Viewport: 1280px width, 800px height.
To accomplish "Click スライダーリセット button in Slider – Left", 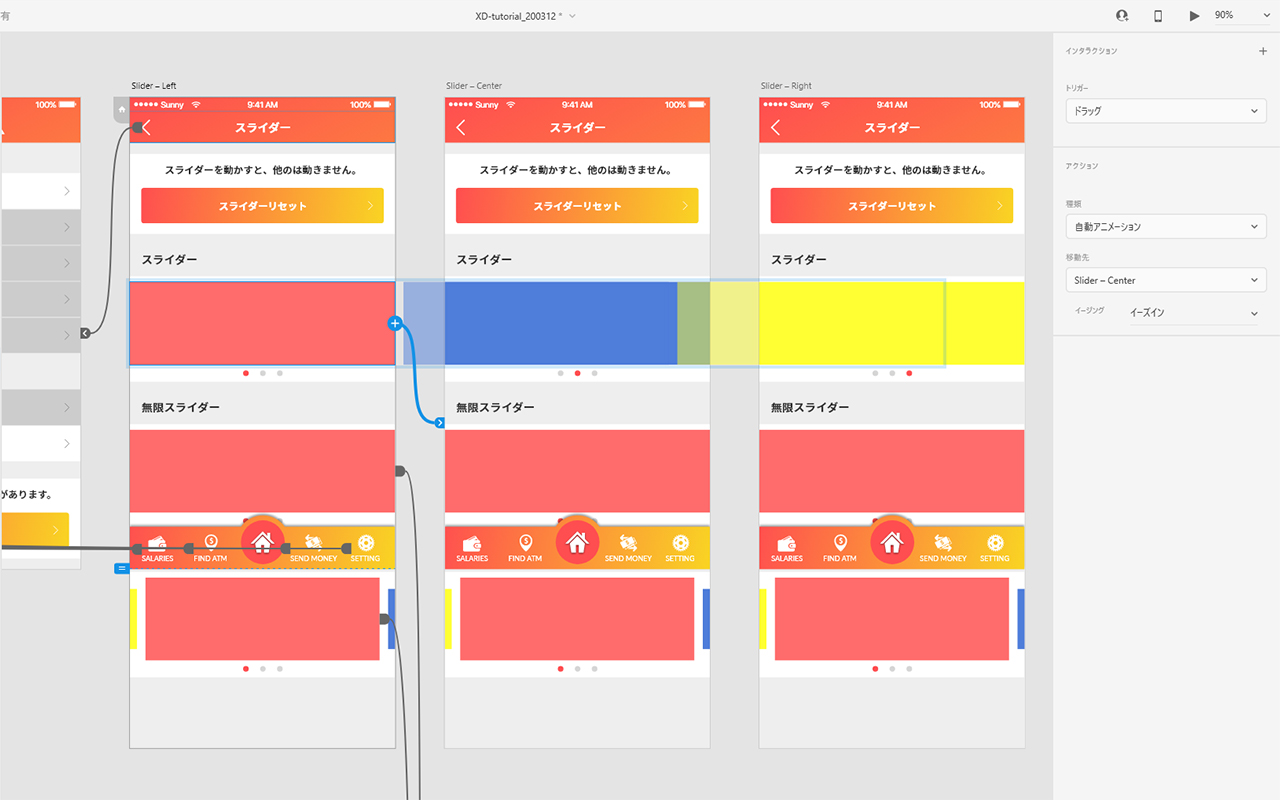I will point(262,206).
